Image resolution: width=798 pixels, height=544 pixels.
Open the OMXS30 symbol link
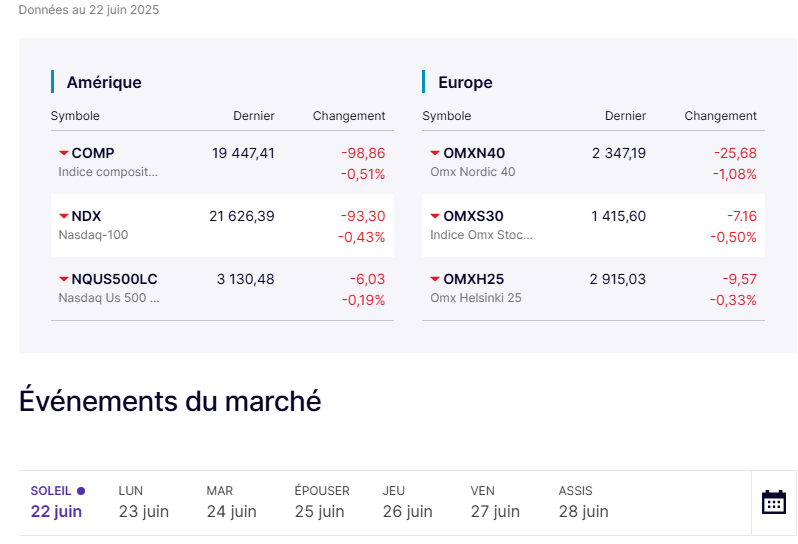coord(473,216)
